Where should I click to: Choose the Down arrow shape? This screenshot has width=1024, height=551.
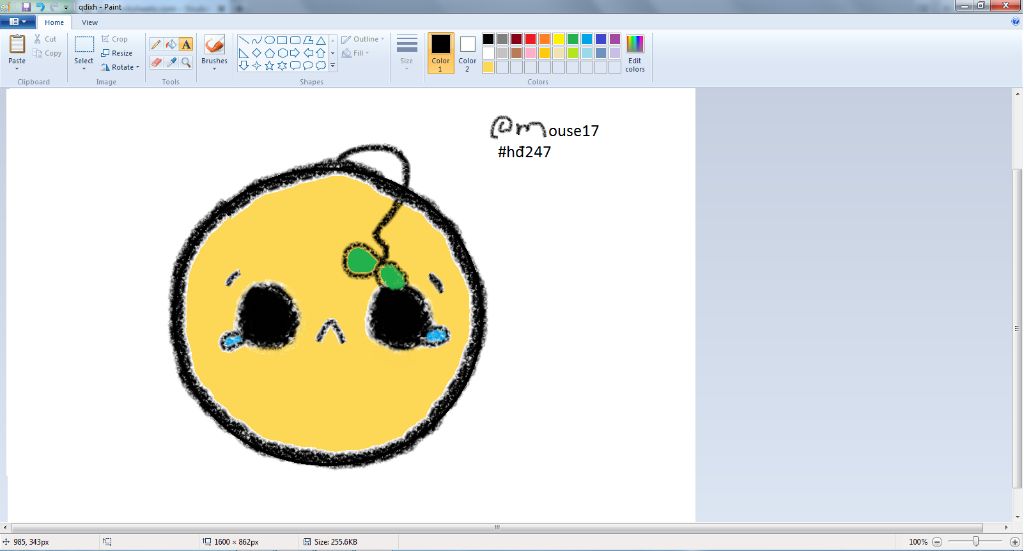tap(244, 65)
